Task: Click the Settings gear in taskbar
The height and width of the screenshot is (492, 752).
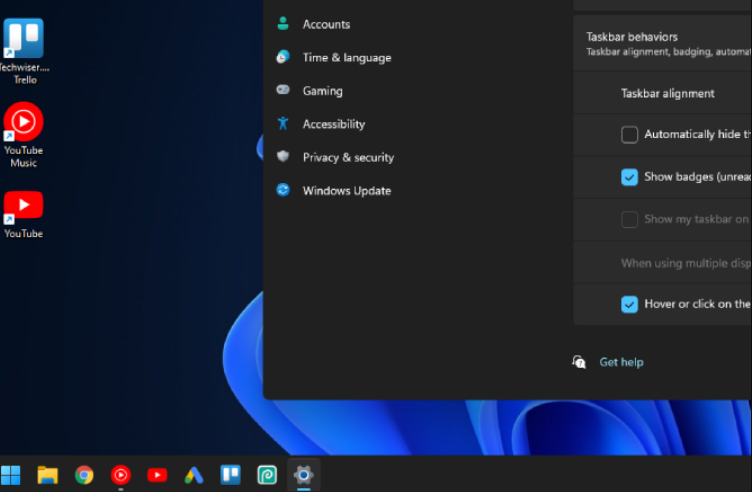Action: [x=304, y=475]
